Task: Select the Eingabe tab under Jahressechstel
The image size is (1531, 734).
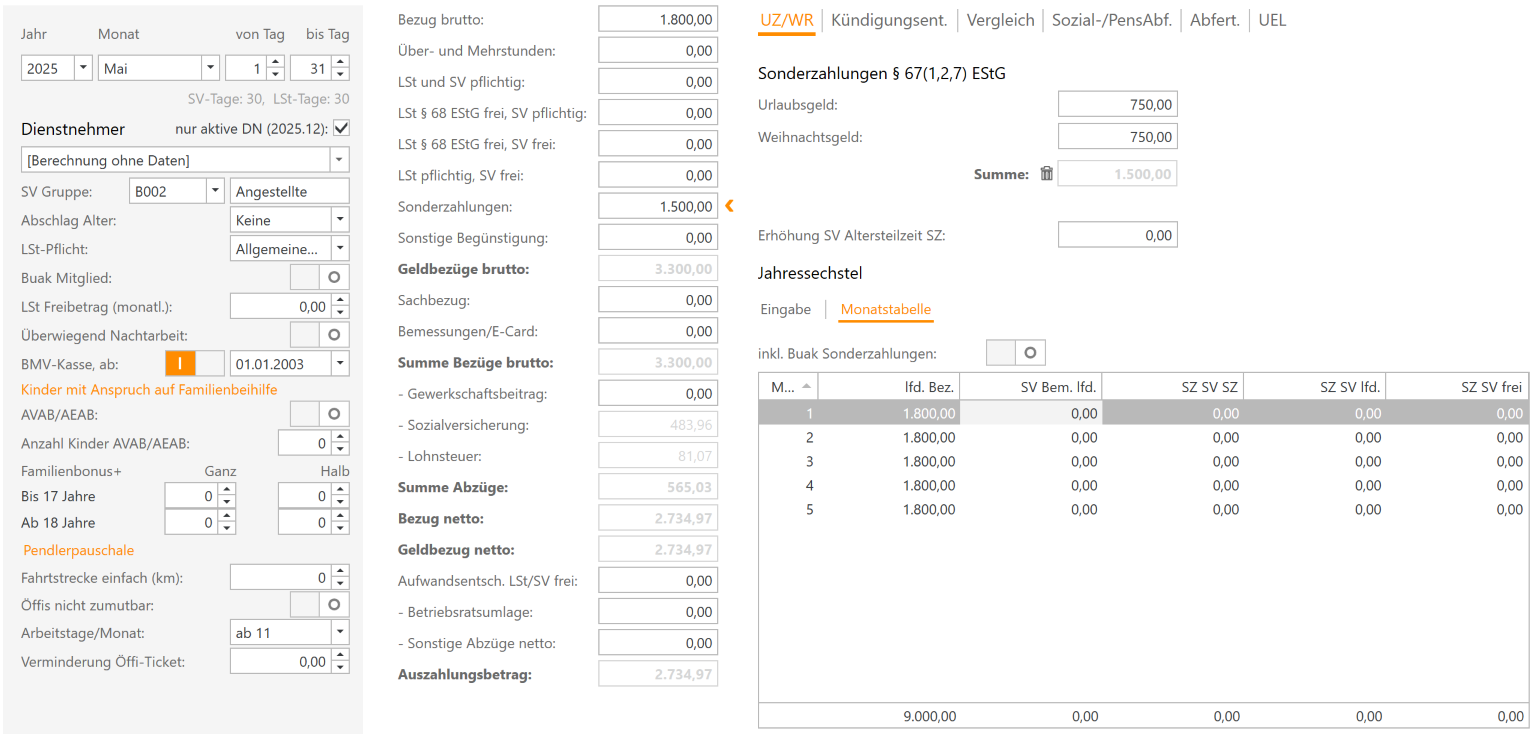Action: pos(786,309)
